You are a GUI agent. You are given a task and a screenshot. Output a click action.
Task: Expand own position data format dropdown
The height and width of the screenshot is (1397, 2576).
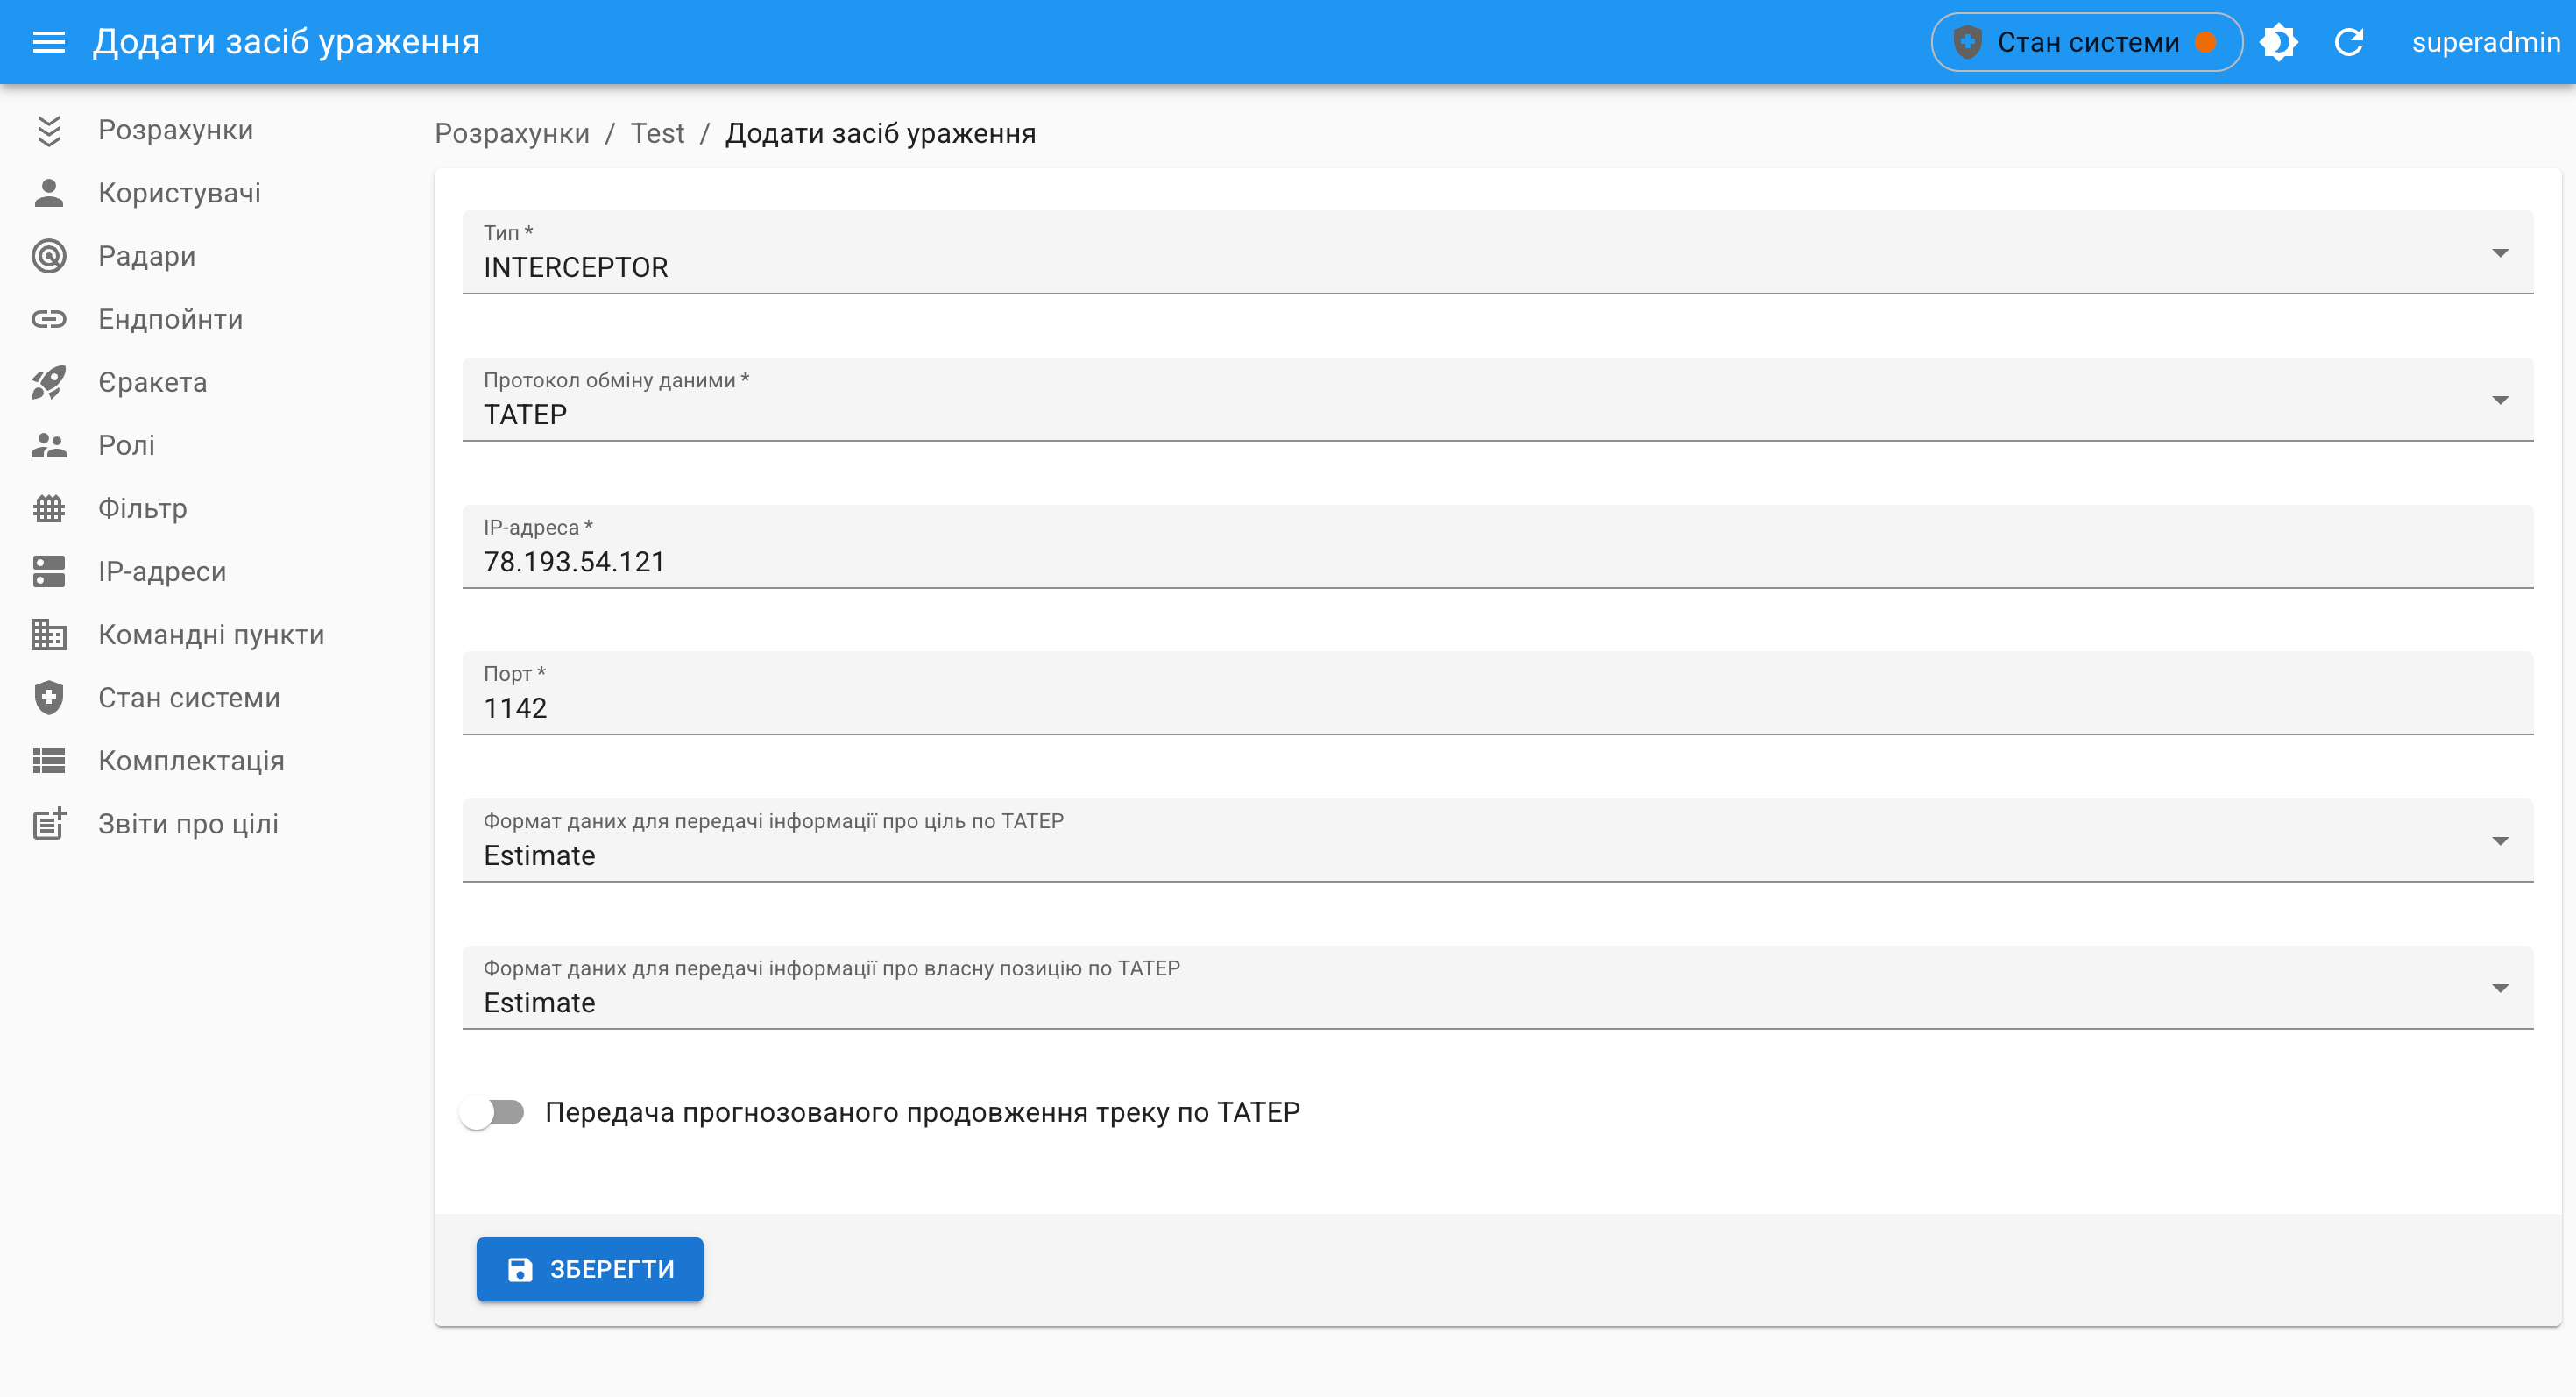point(1497,988)
